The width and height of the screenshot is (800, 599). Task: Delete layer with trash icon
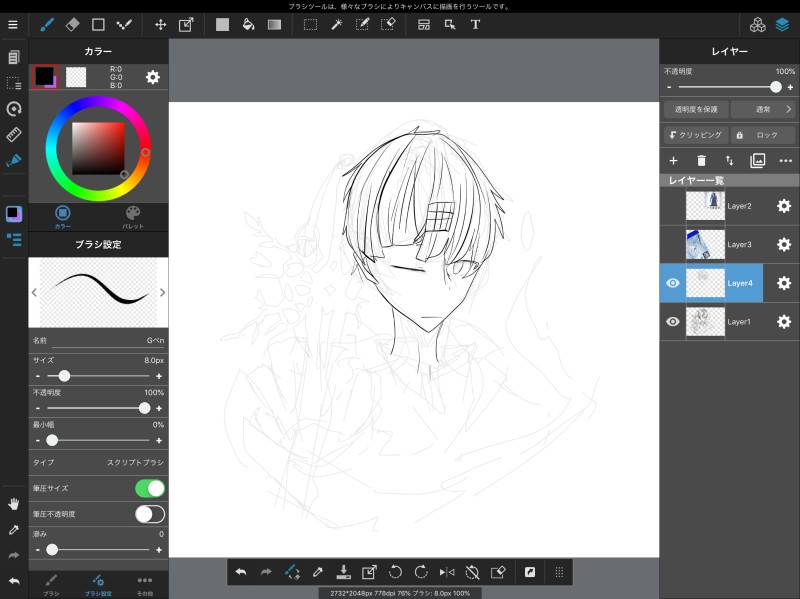click(702, 161)
